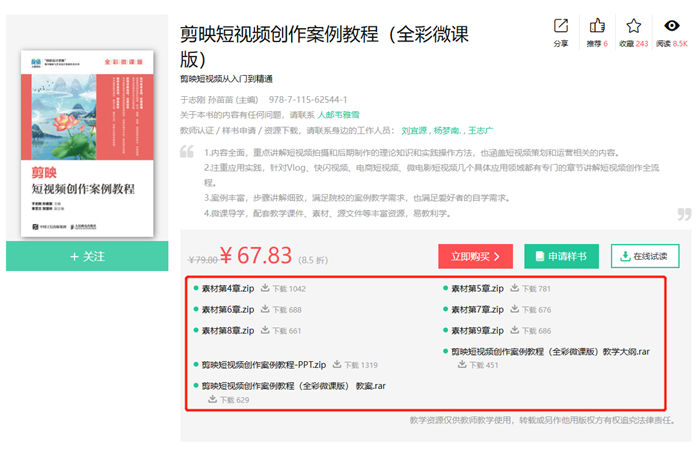Click the 人邮韦雅雪 contact link
This screenshot has height=455, width=700.
point(338,115)
